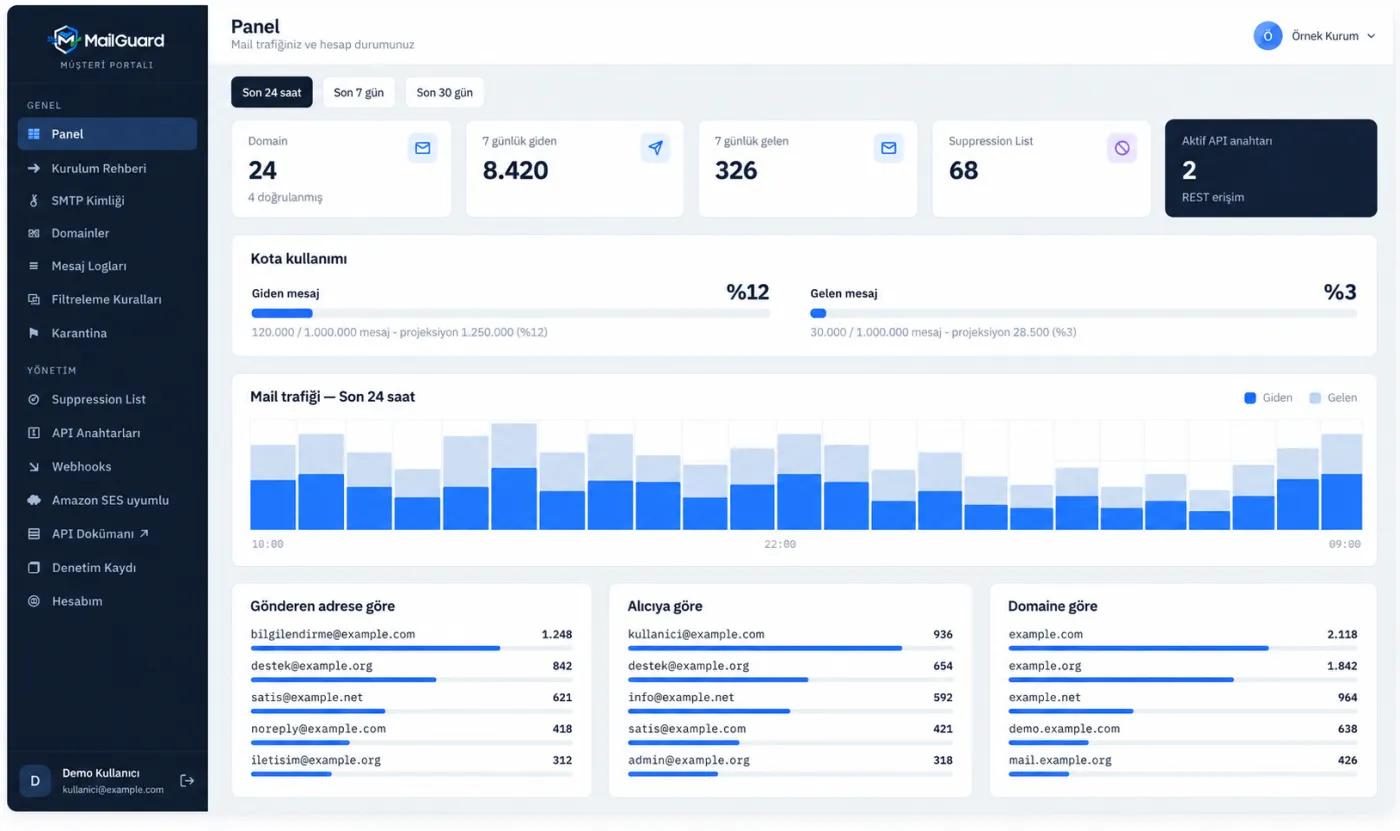Click the Domainler sidebar icon
Screen dimensions: 1400x831
click(33, 233)
